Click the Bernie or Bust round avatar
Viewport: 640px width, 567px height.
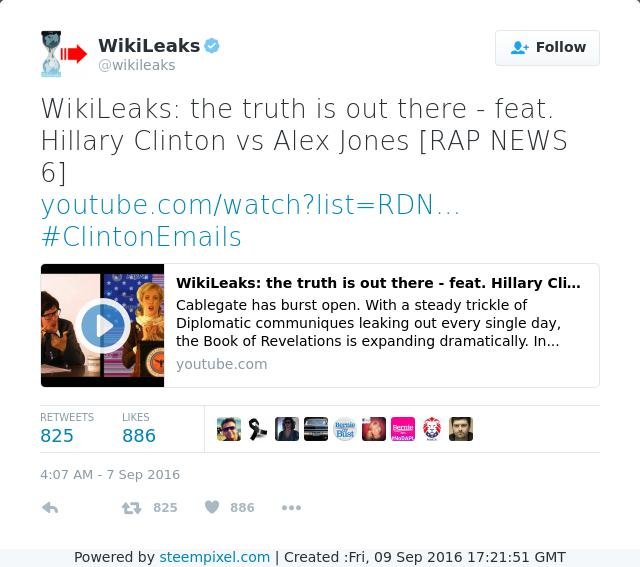345,429
